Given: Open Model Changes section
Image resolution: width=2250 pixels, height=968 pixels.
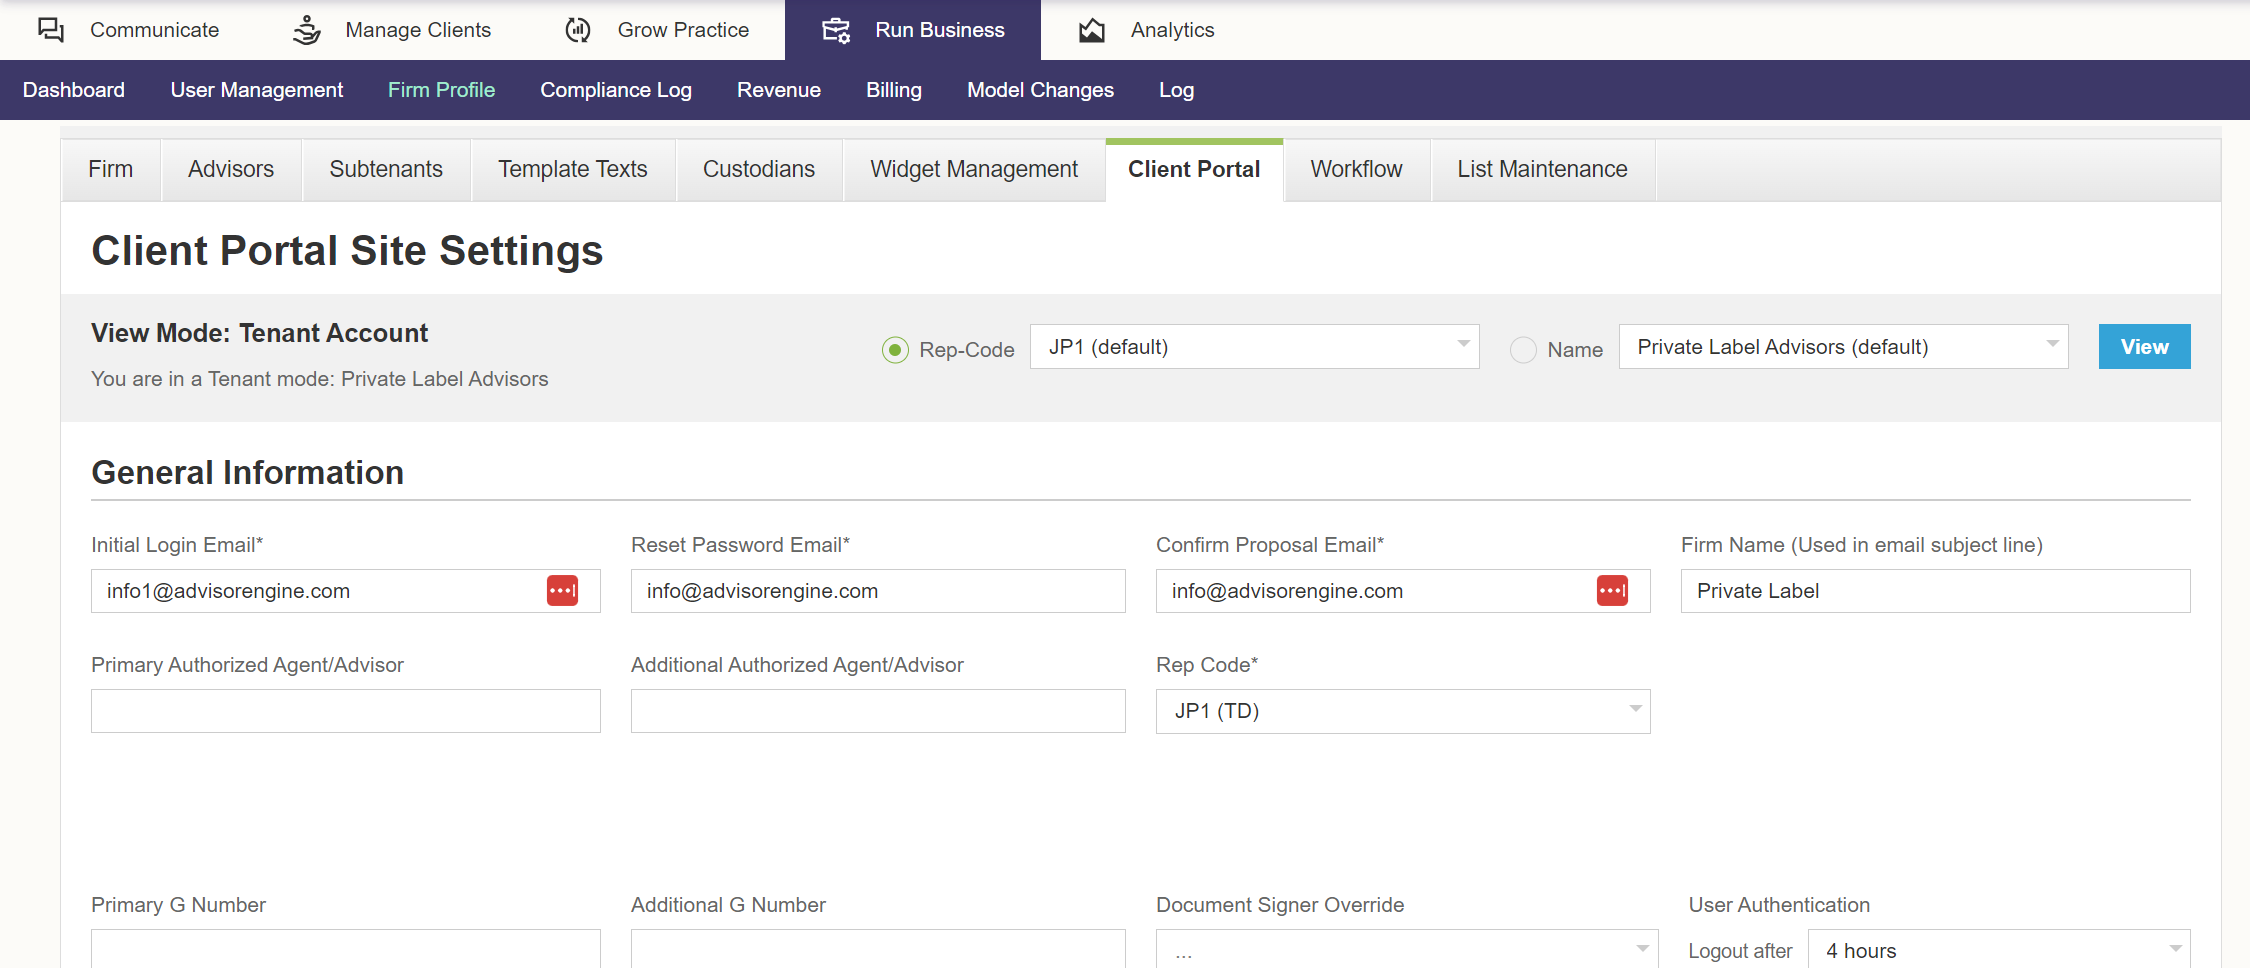Looking at the screenshot, I should click(x=1040, y=90).
